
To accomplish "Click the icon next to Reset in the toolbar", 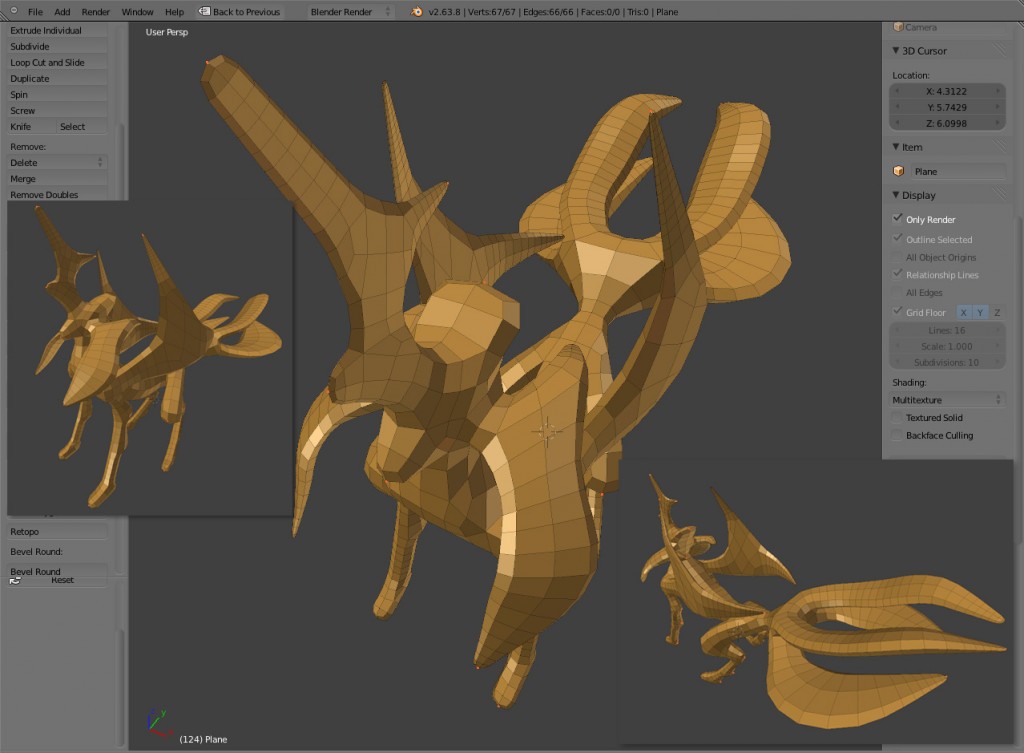I will 14,579.
